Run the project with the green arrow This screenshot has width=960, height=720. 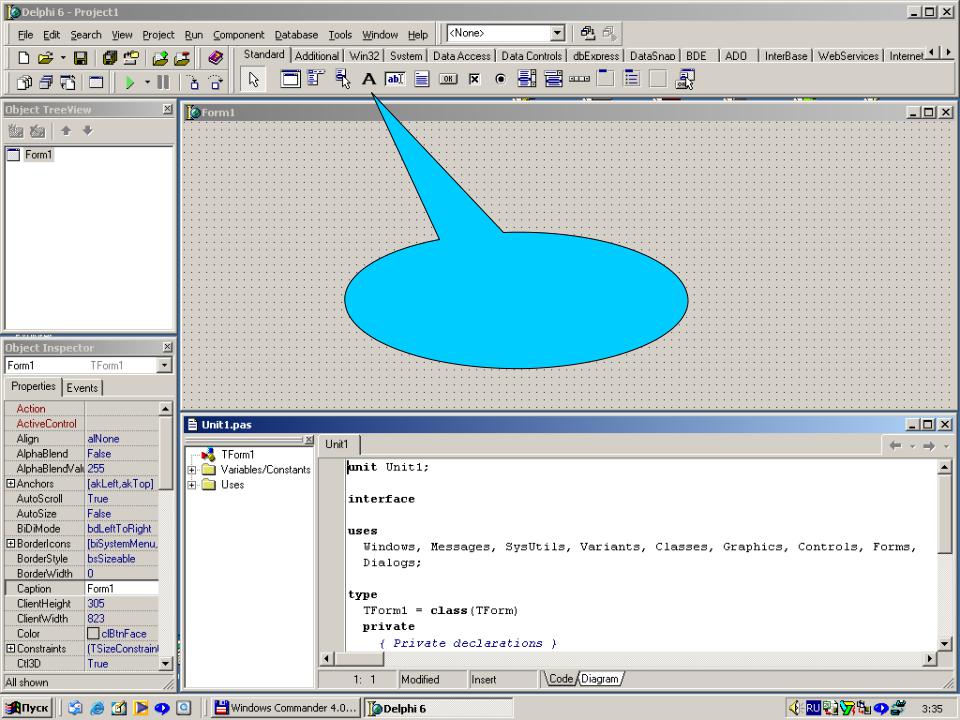[x=129, y=82]
